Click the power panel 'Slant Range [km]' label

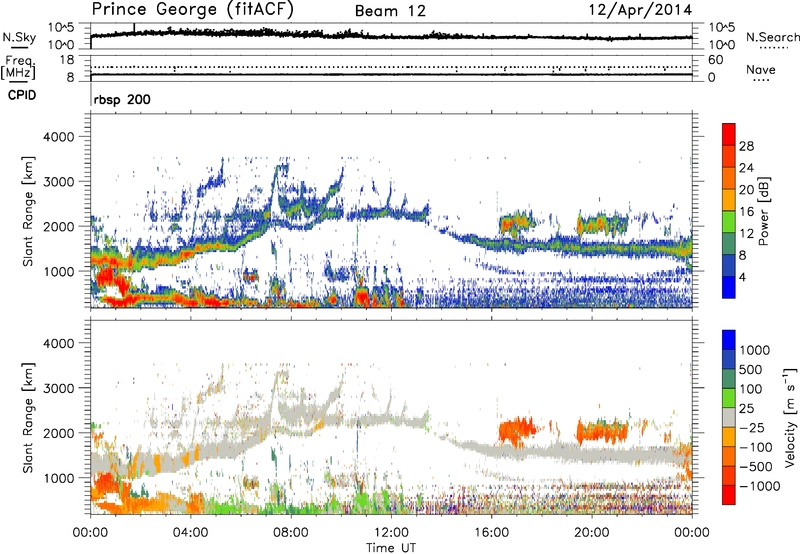[28, 211]
